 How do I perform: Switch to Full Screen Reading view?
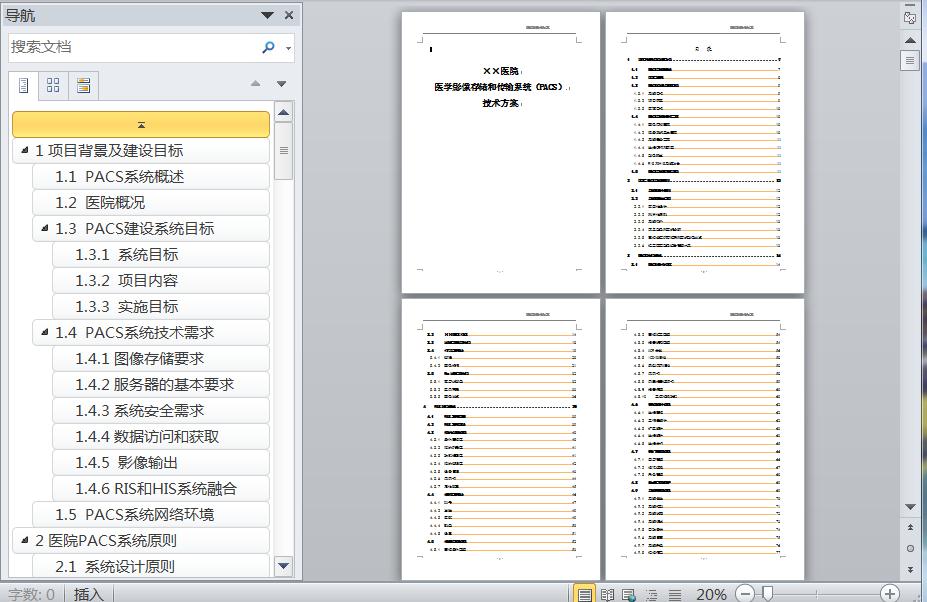click(607, 594)
